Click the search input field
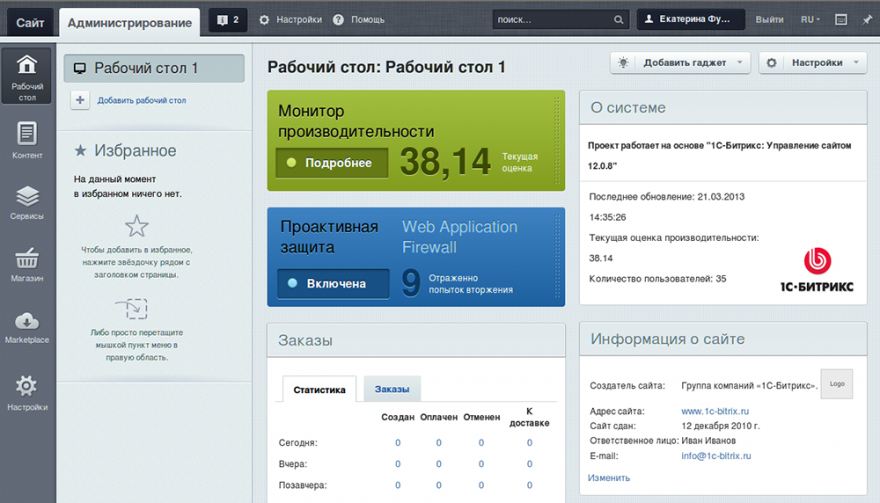The height and width of the screenshot is (503, 880). [553, 20]
